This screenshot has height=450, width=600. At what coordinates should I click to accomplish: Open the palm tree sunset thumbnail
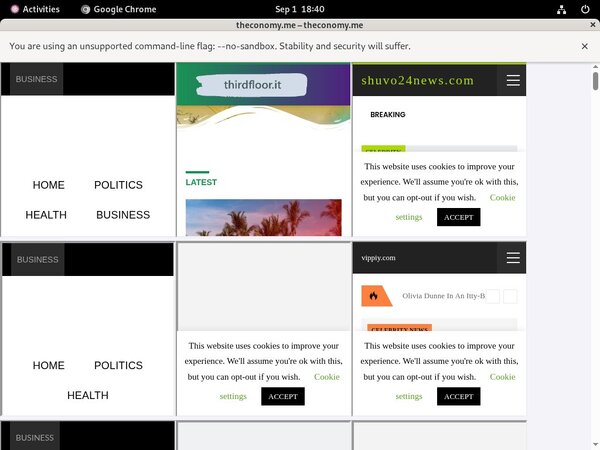(x=263, y=218)
